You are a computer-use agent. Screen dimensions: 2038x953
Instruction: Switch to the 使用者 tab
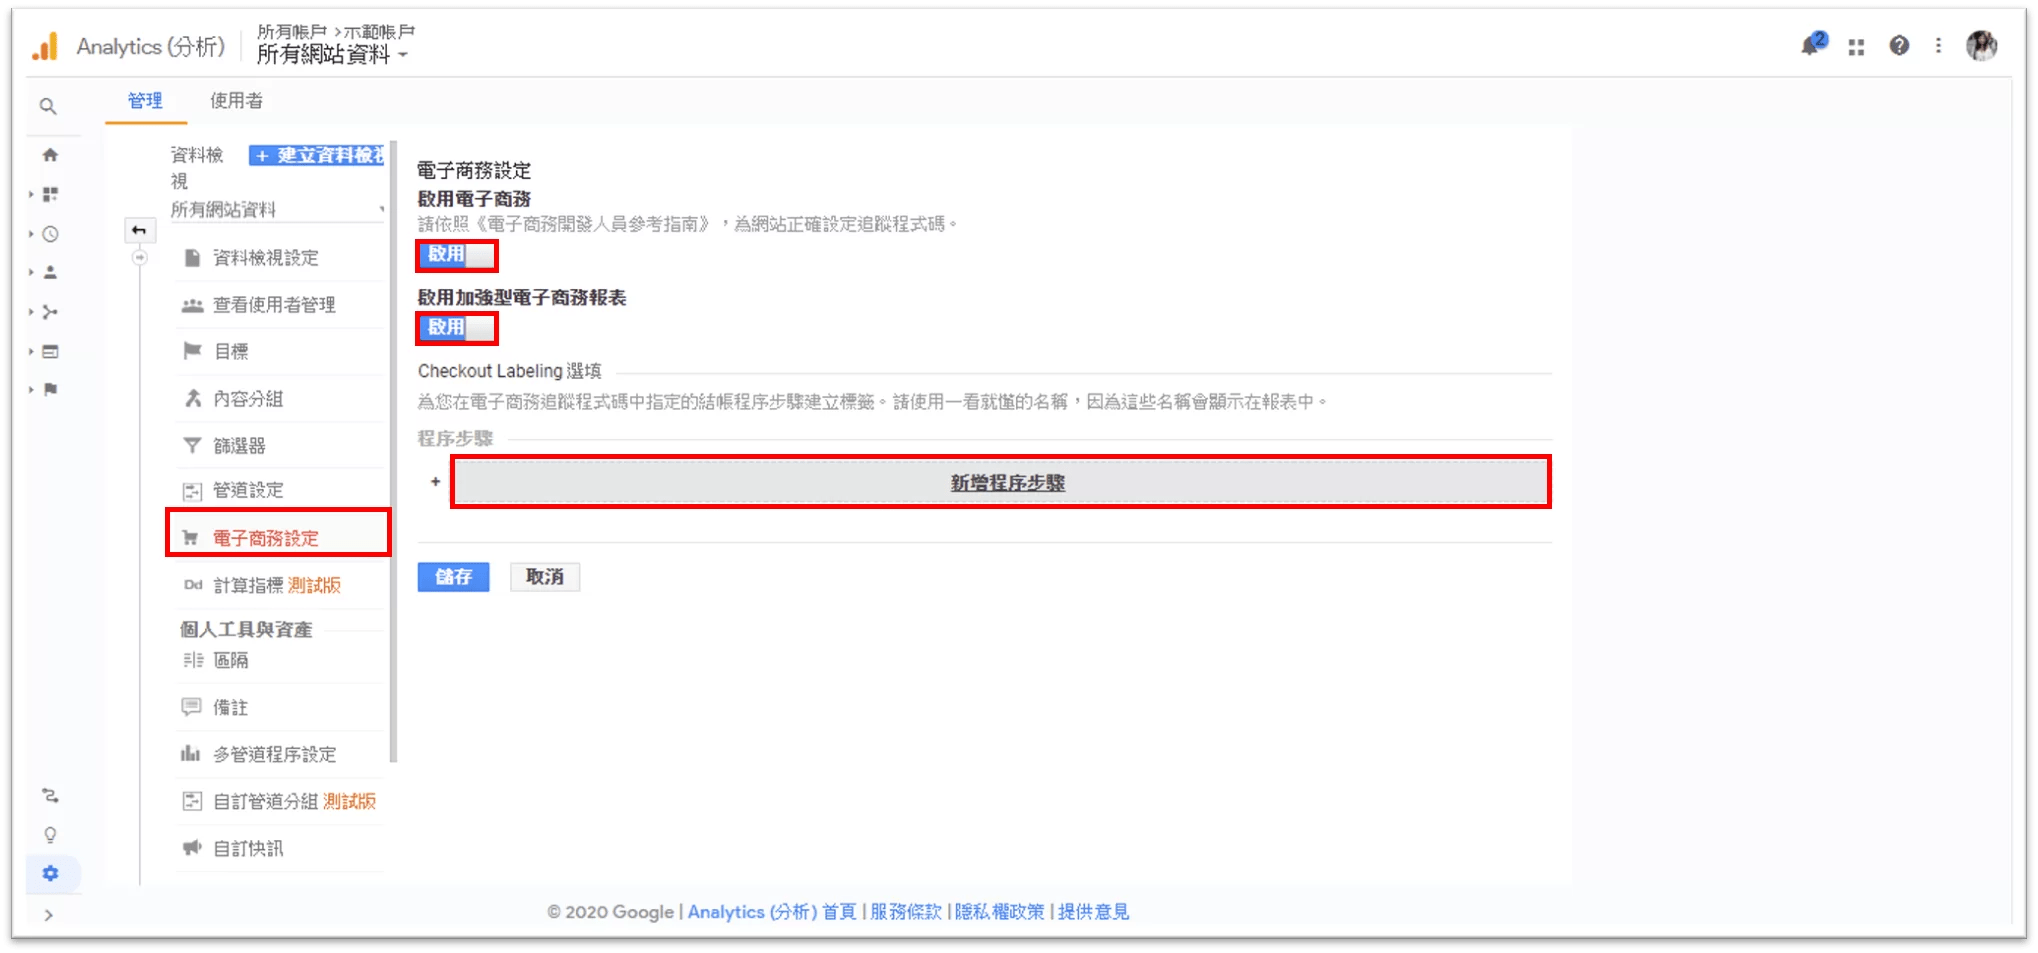[236, 101]
